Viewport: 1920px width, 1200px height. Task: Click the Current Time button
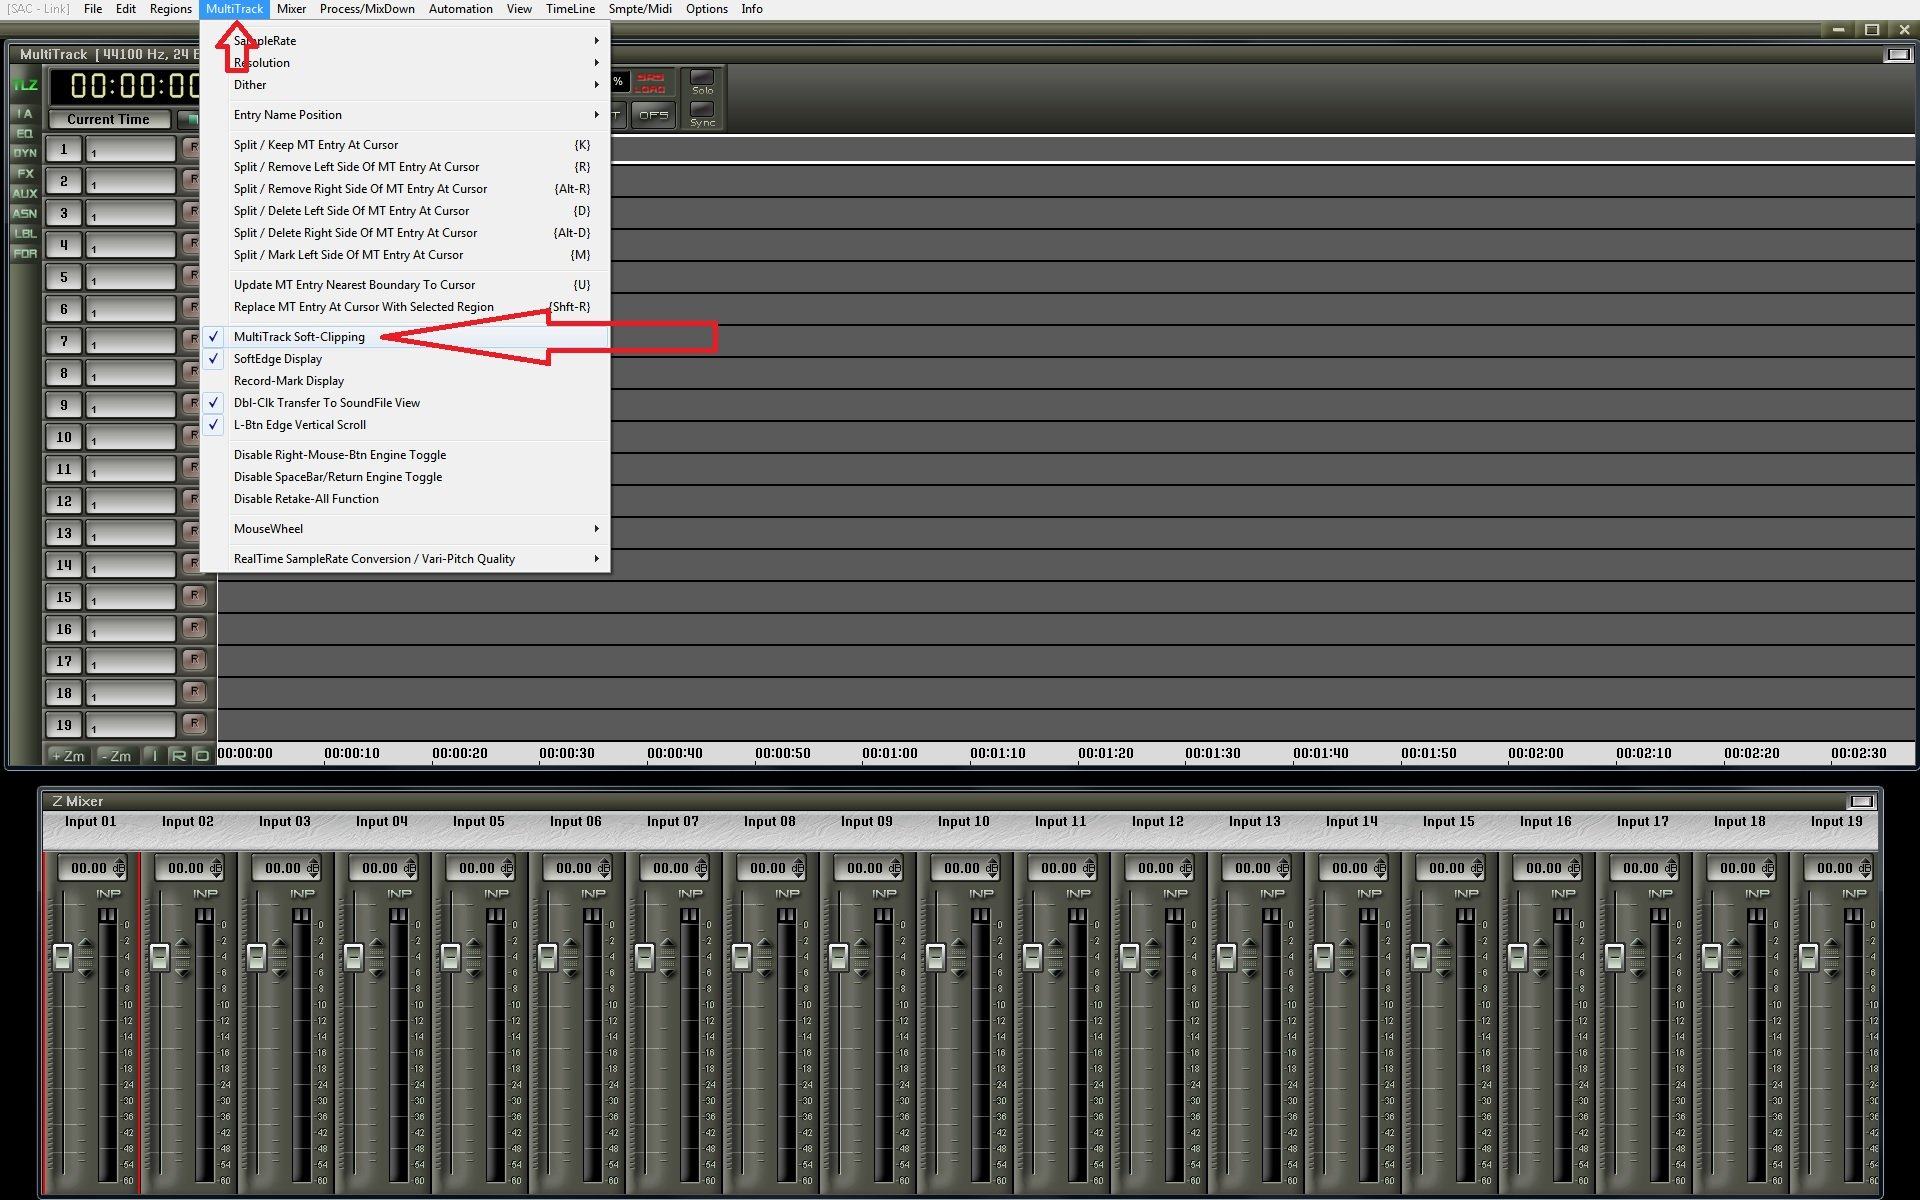108,119
